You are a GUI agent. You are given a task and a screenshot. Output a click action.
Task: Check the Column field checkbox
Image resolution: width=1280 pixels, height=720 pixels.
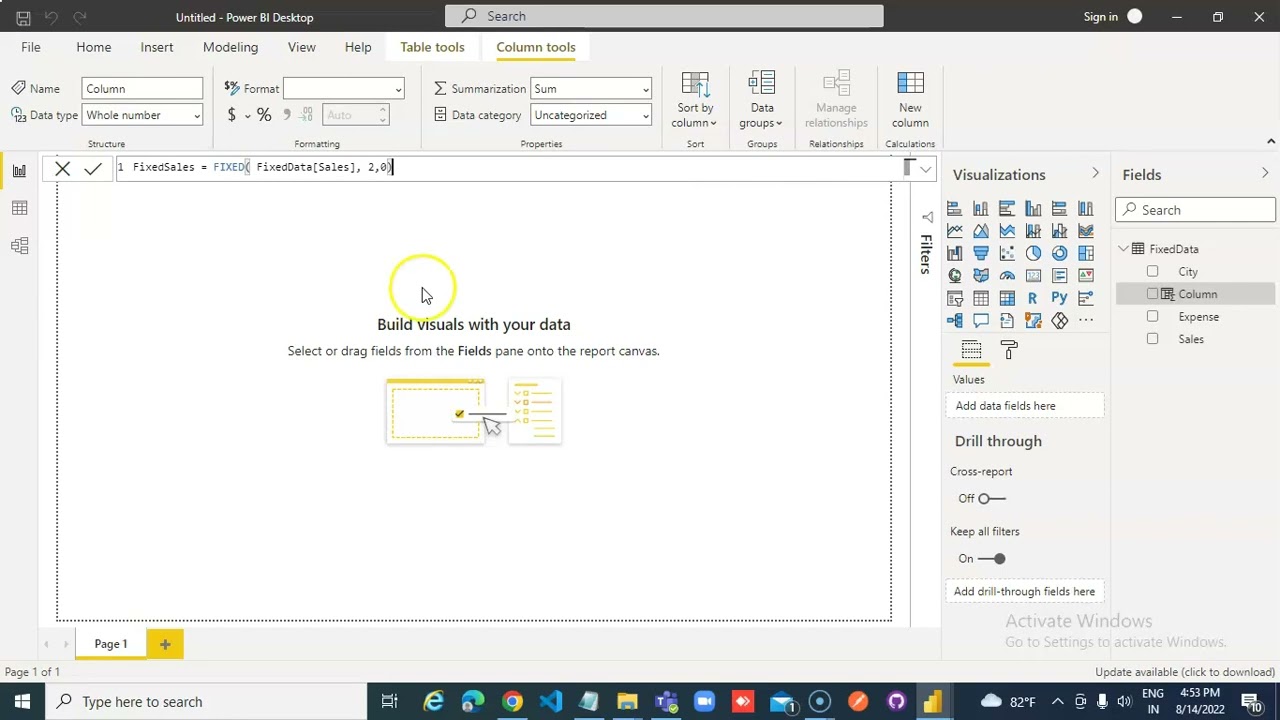coord(1152,294)
